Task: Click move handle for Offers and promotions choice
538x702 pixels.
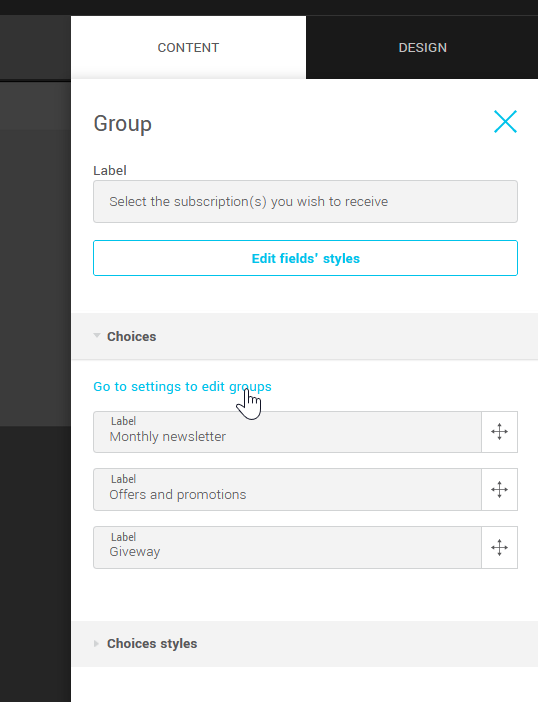Action: click(500, 490)
